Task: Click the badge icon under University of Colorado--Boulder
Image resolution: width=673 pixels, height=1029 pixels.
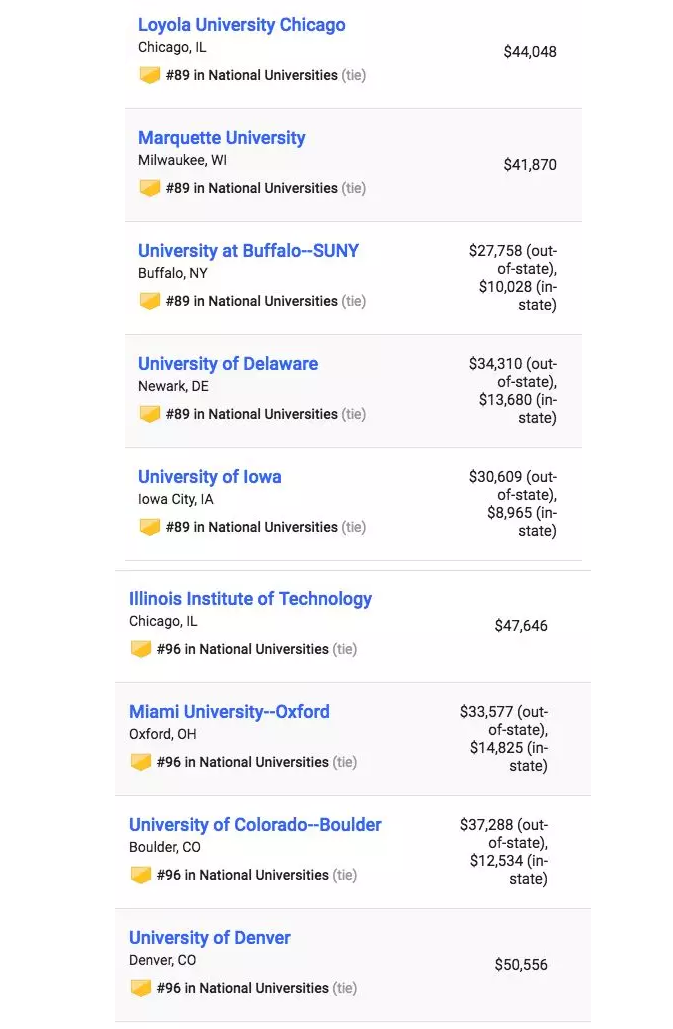Action: pos(140,874)
